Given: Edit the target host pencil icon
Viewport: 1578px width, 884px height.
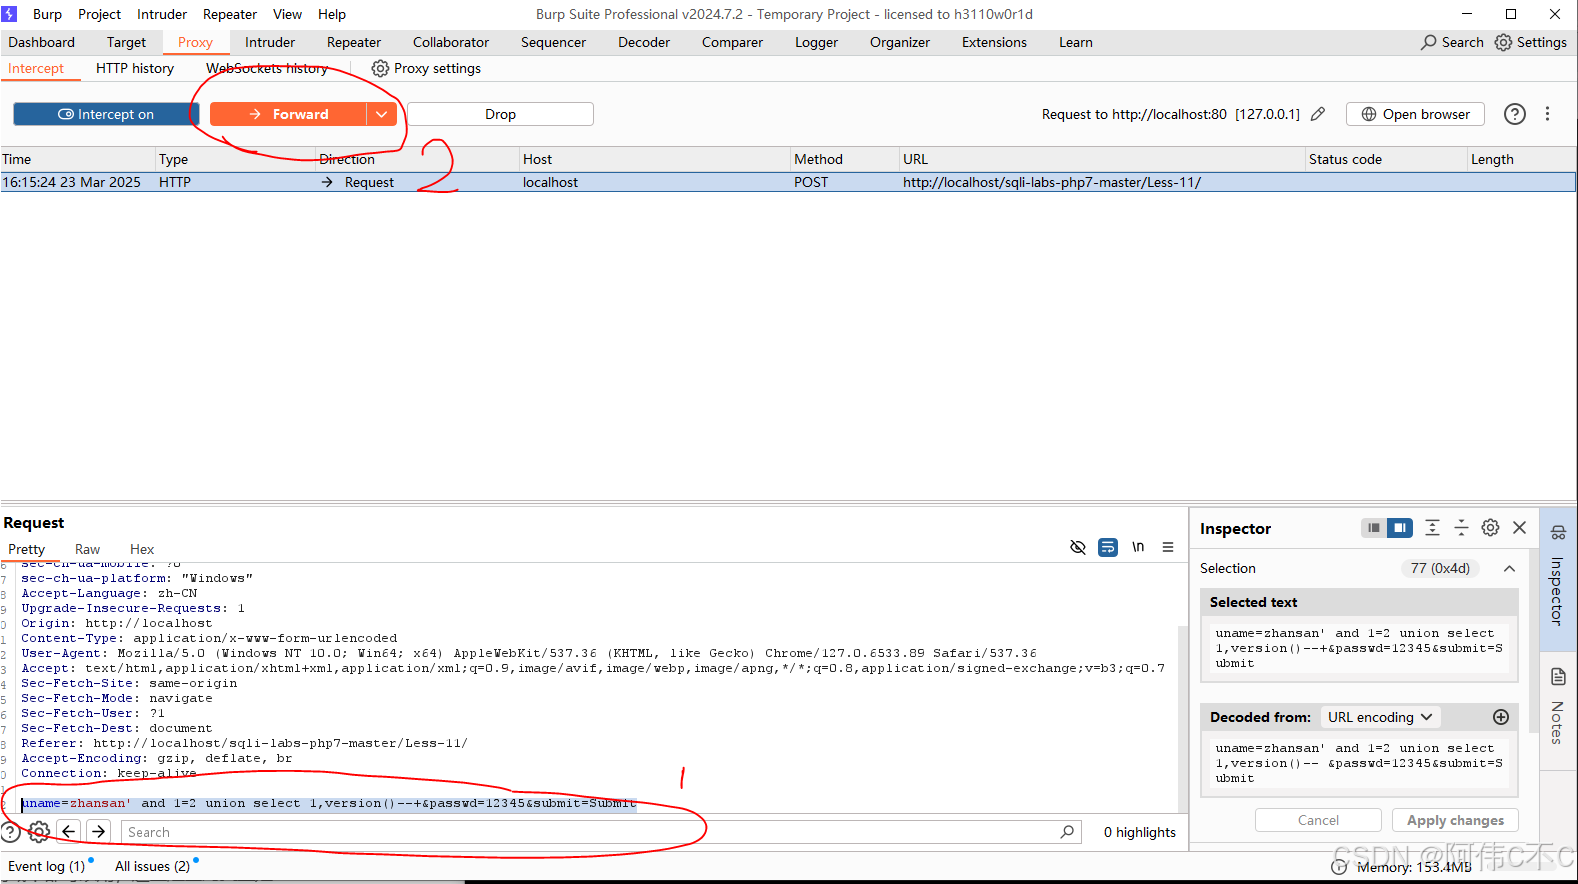Looking at the screenshot, I should pyautogui.click(x=1318, y=114).
